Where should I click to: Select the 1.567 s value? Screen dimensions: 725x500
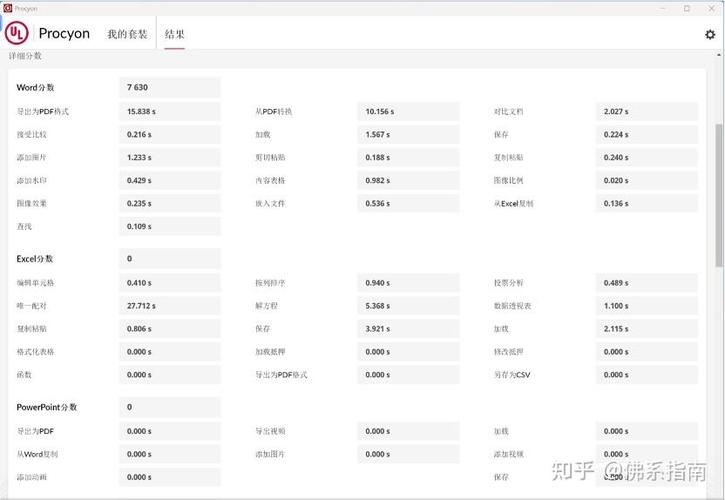point(408,135)
